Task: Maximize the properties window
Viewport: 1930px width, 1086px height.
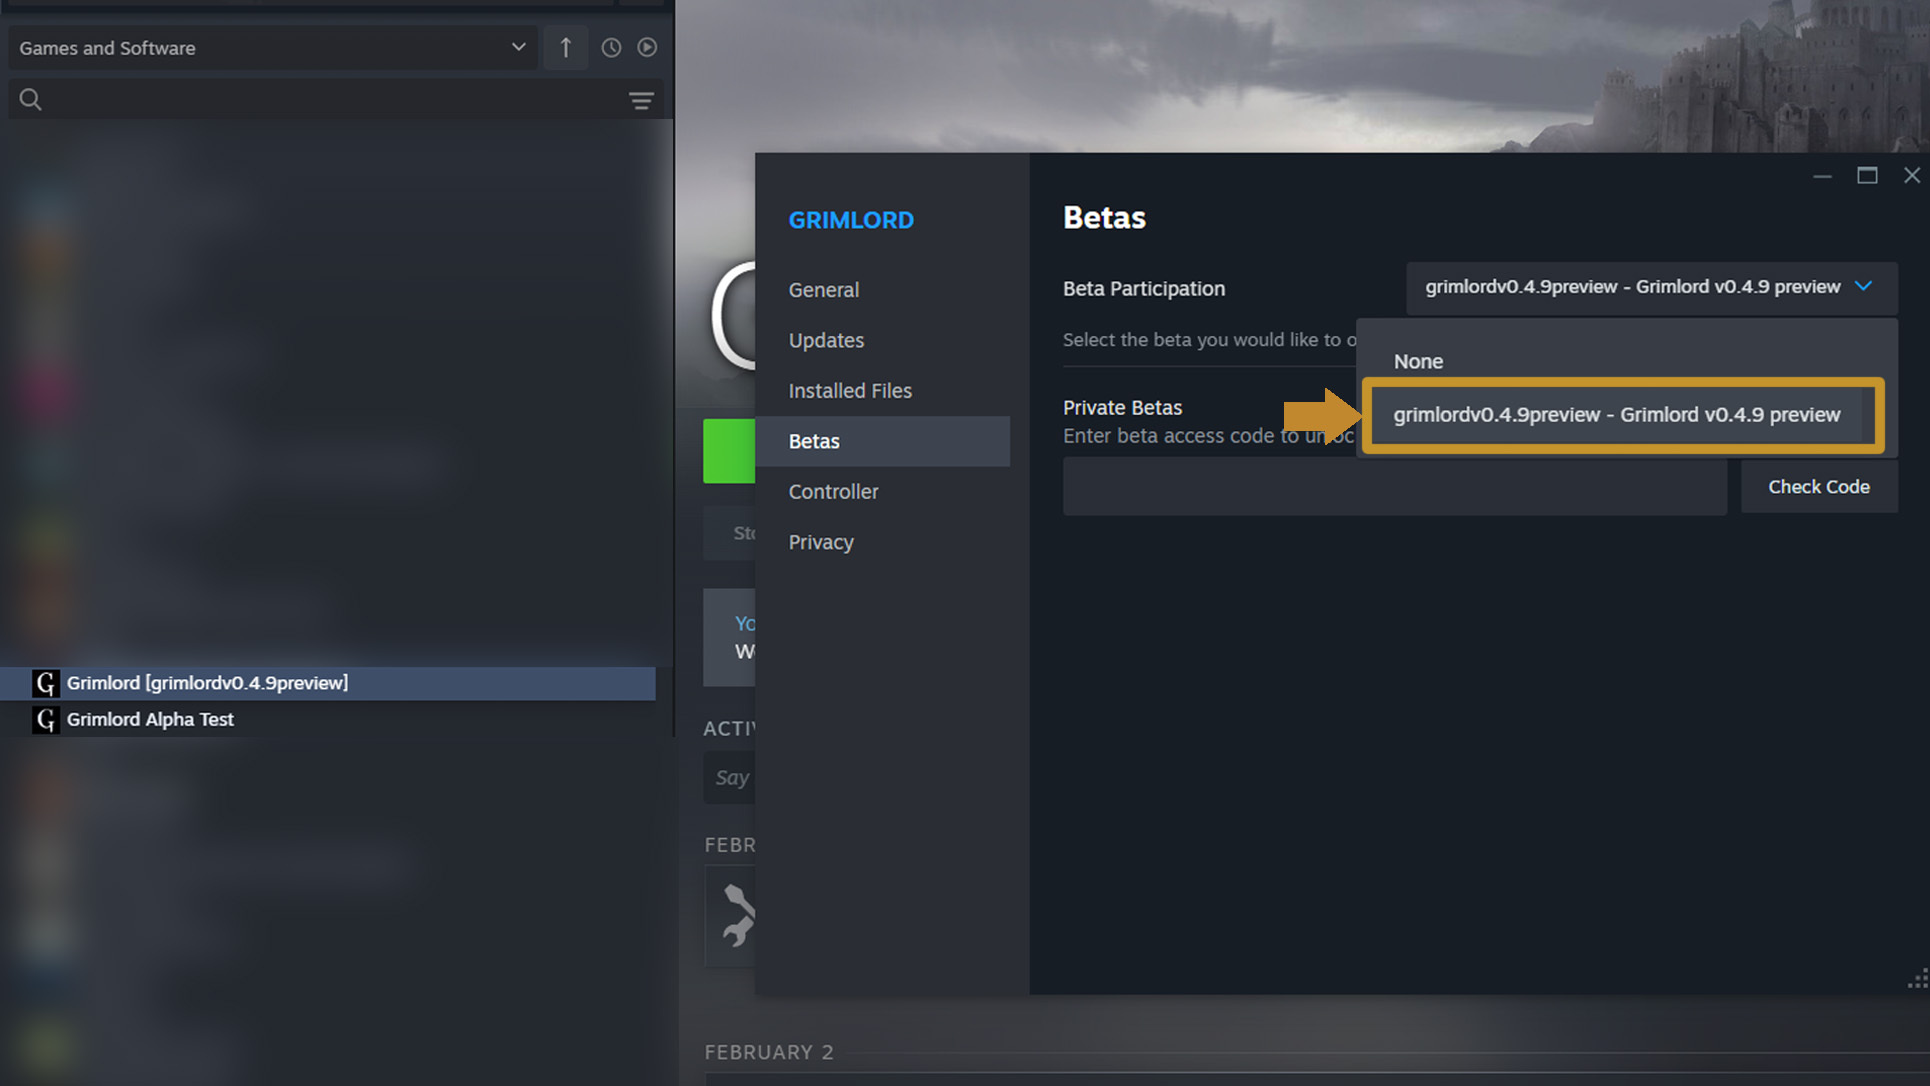Action: point(1867,176)
